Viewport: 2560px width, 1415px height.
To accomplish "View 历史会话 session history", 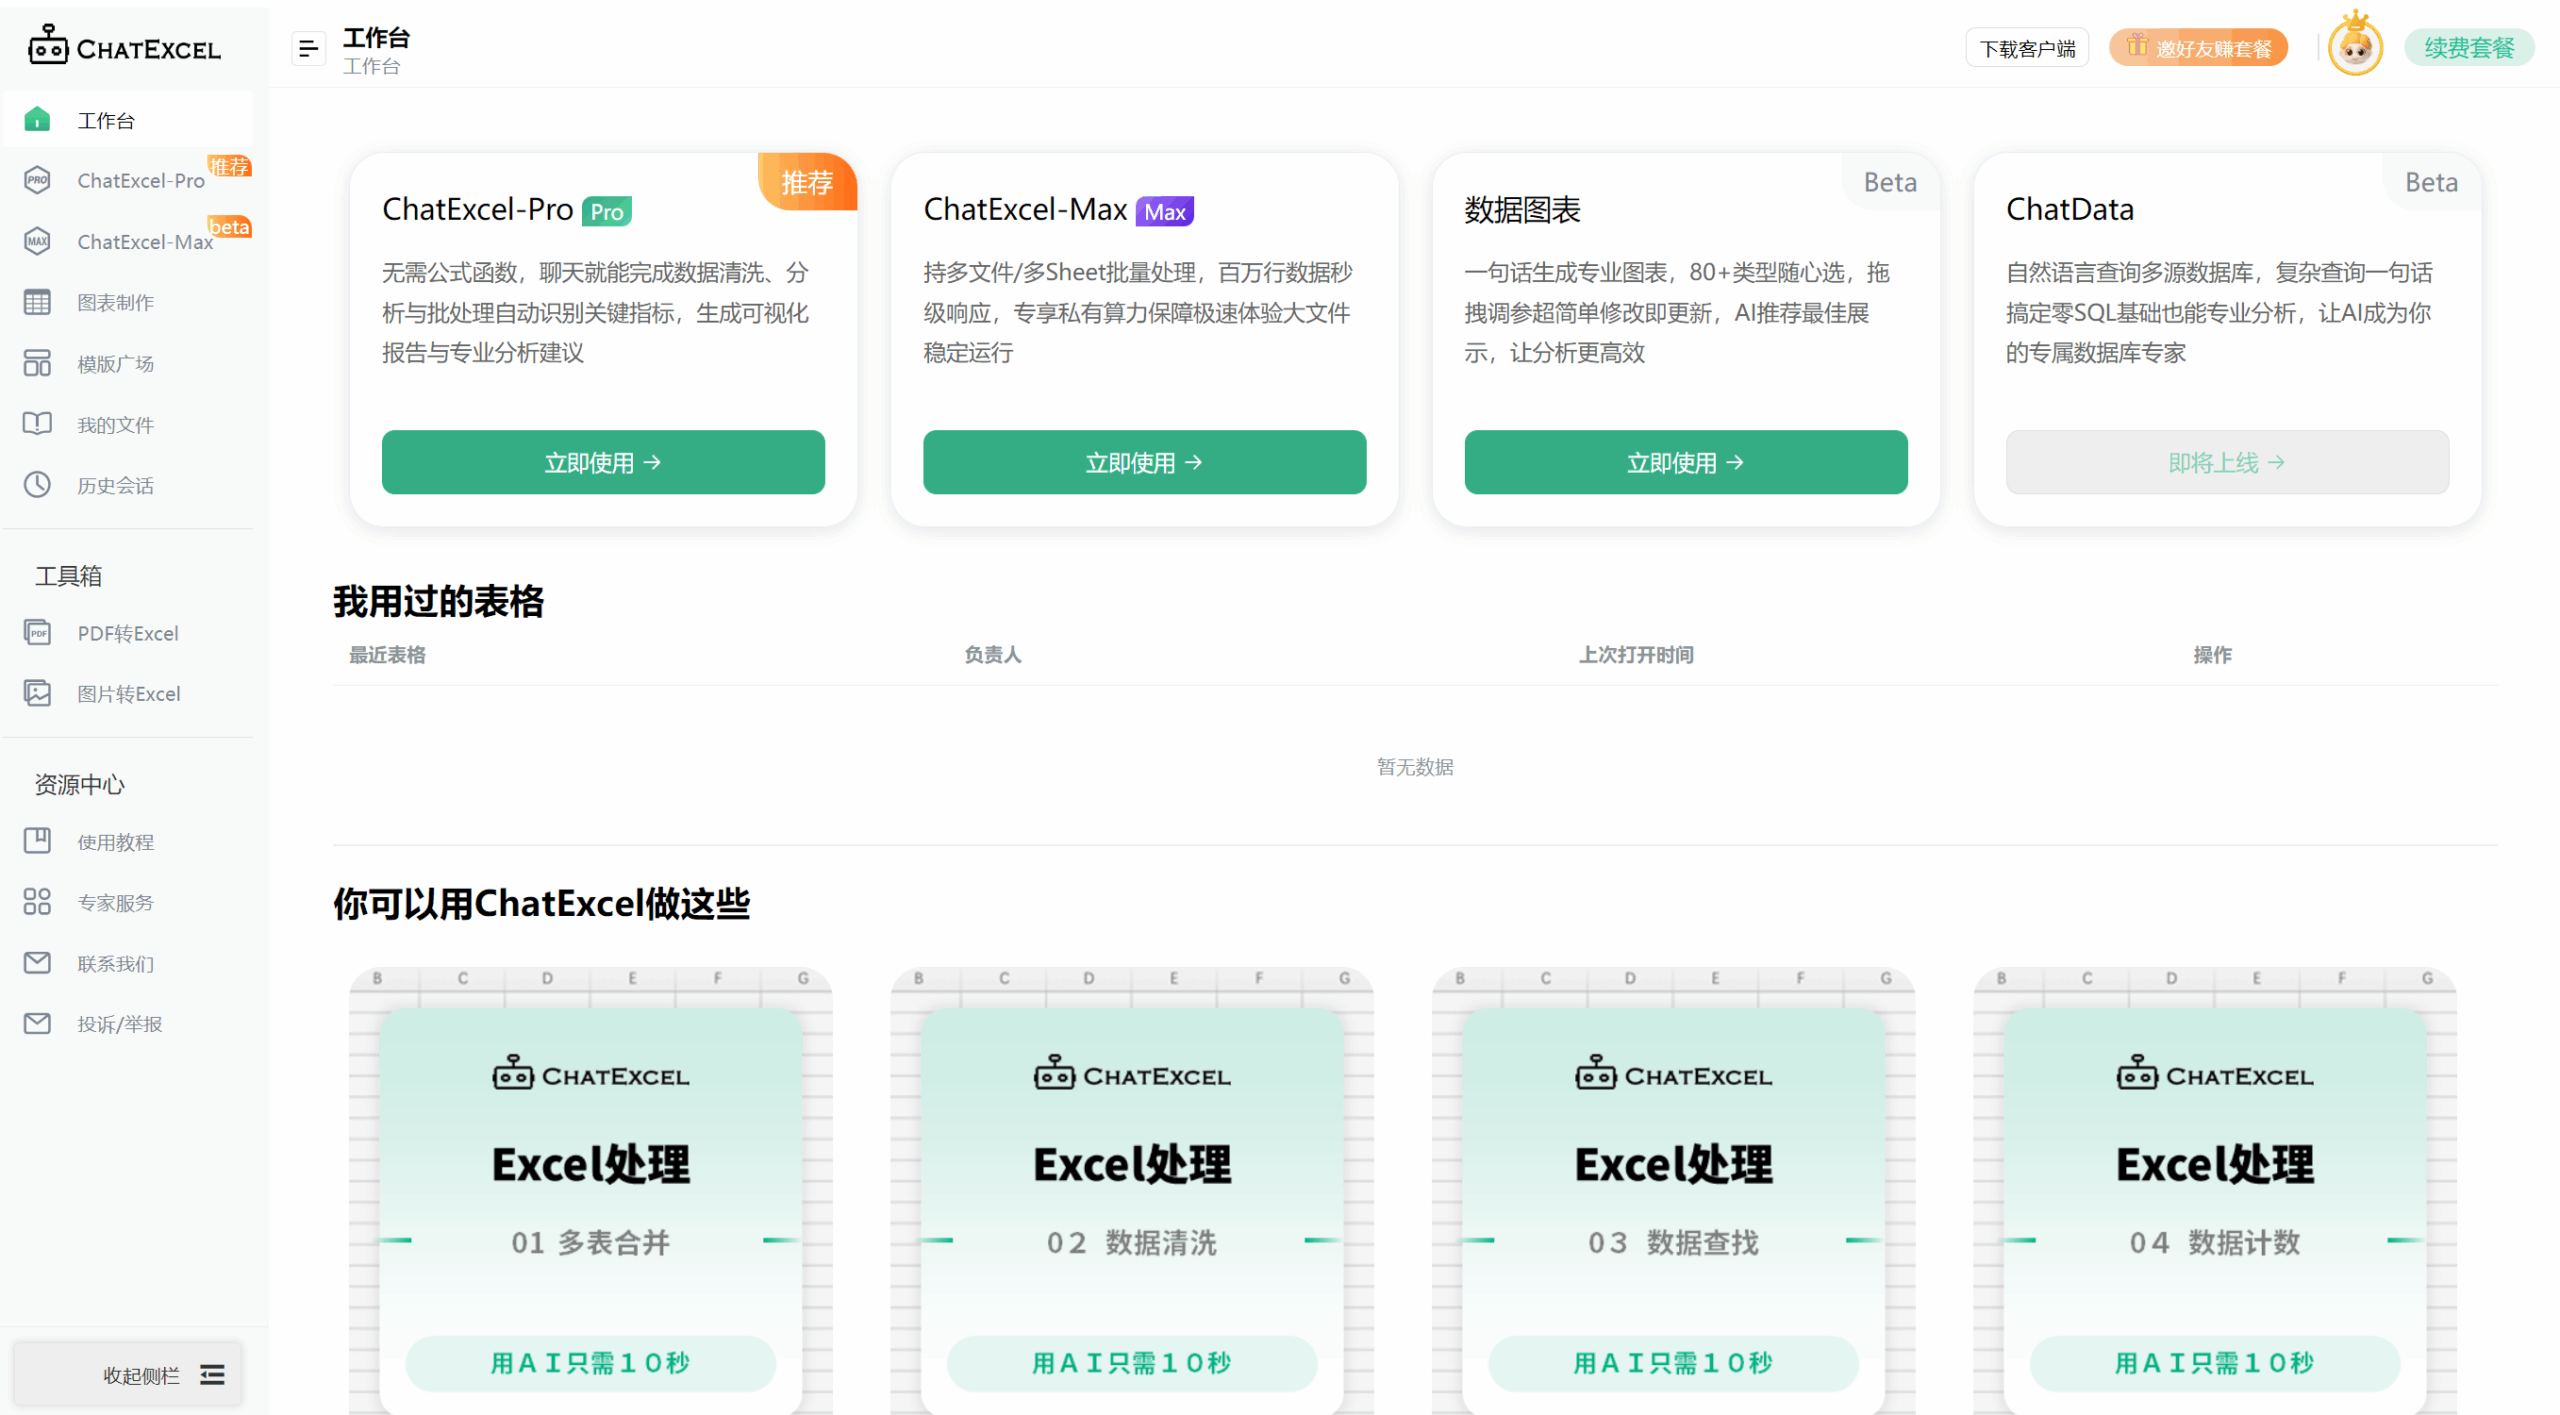I will coord(115,485).
